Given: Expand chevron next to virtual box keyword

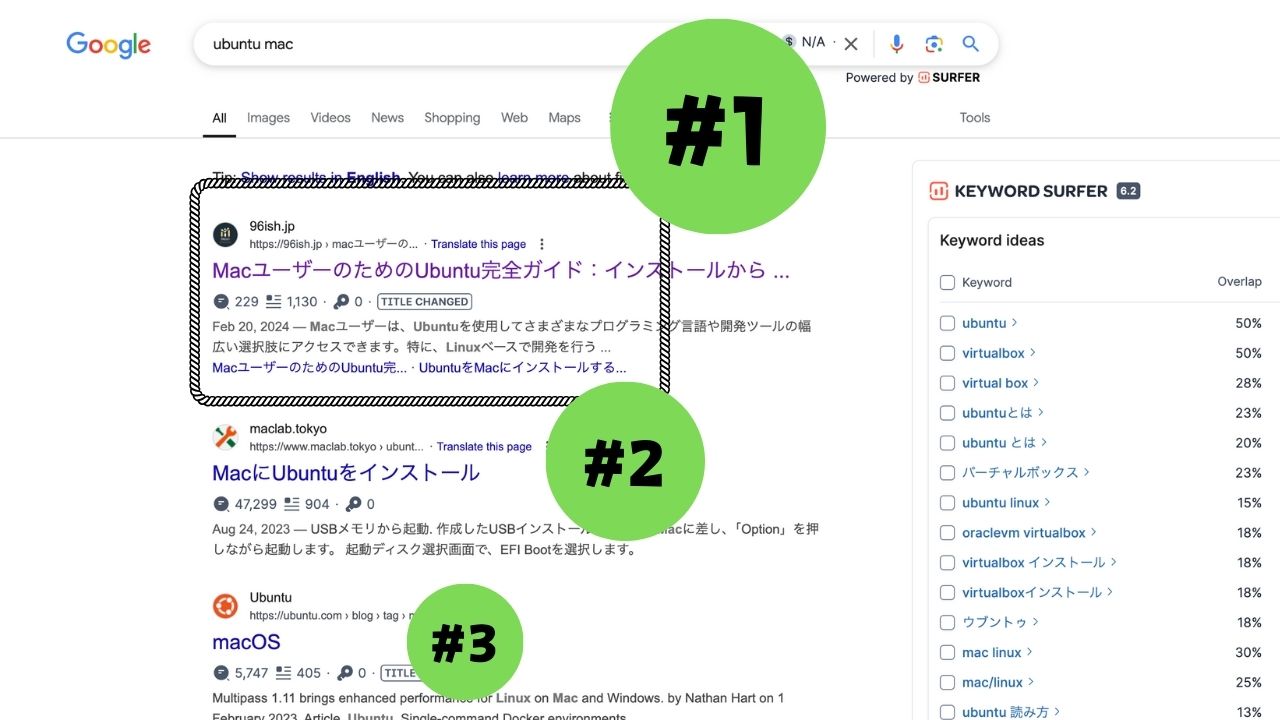Looking at the screenshot, I should pyautogui.click(x=1036, y=383).
